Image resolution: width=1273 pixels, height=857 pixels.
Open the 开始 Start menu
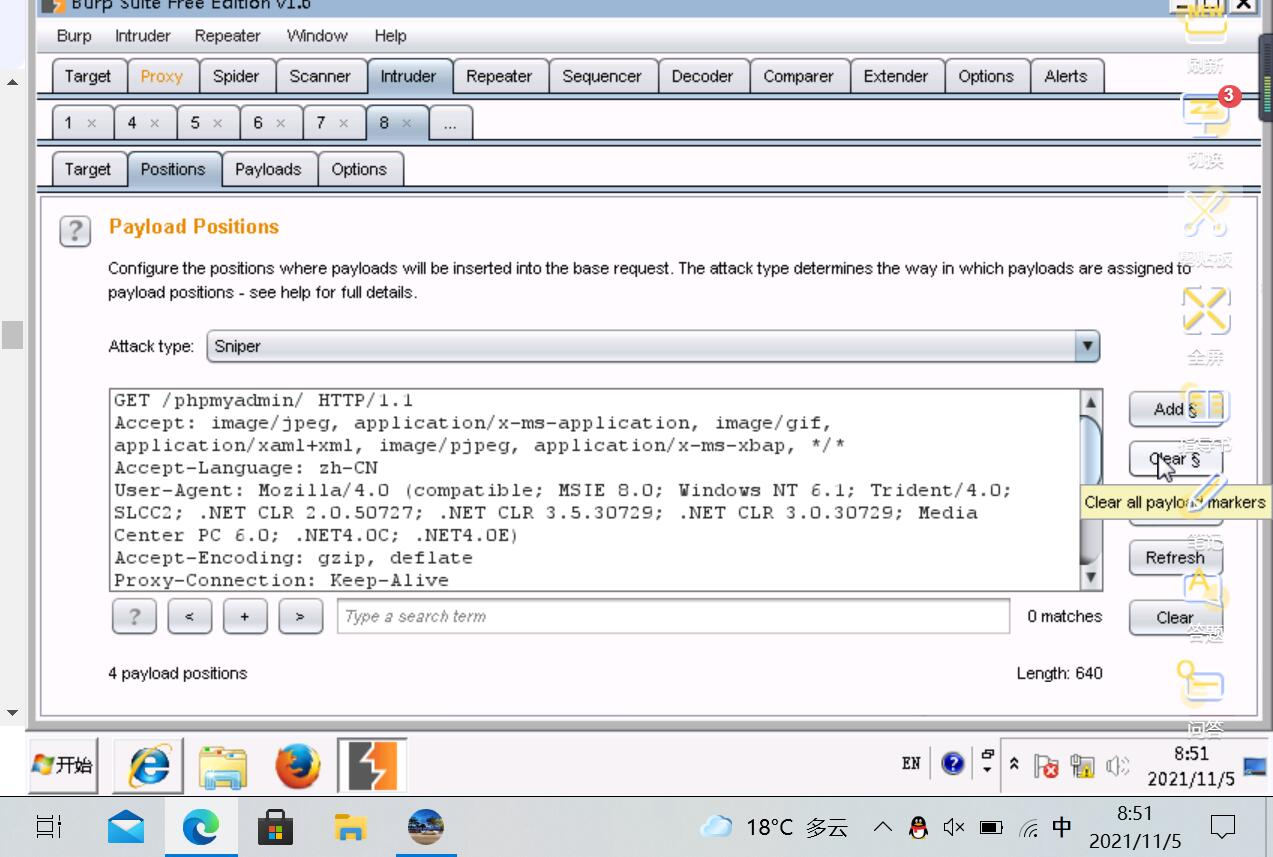click(63, 765)
